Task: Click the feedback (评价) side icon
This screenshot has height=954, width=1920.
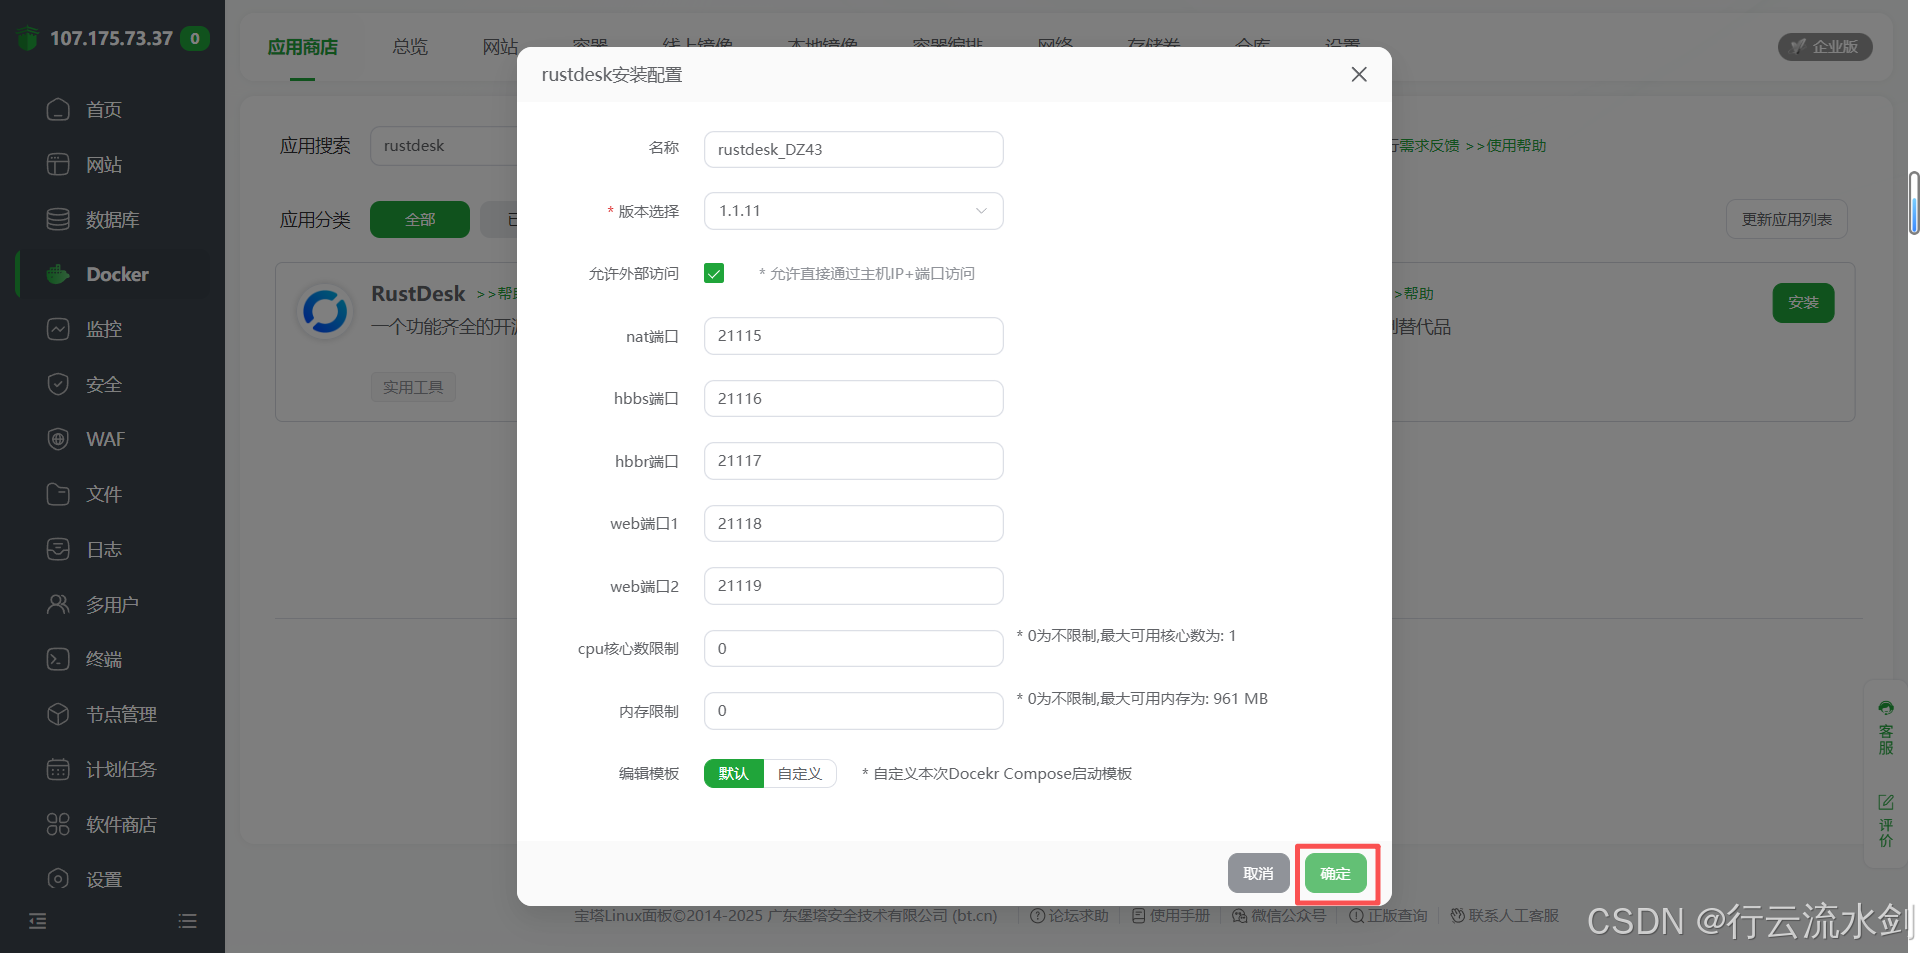Action: pyautogui.click(x=1886, y=821)
